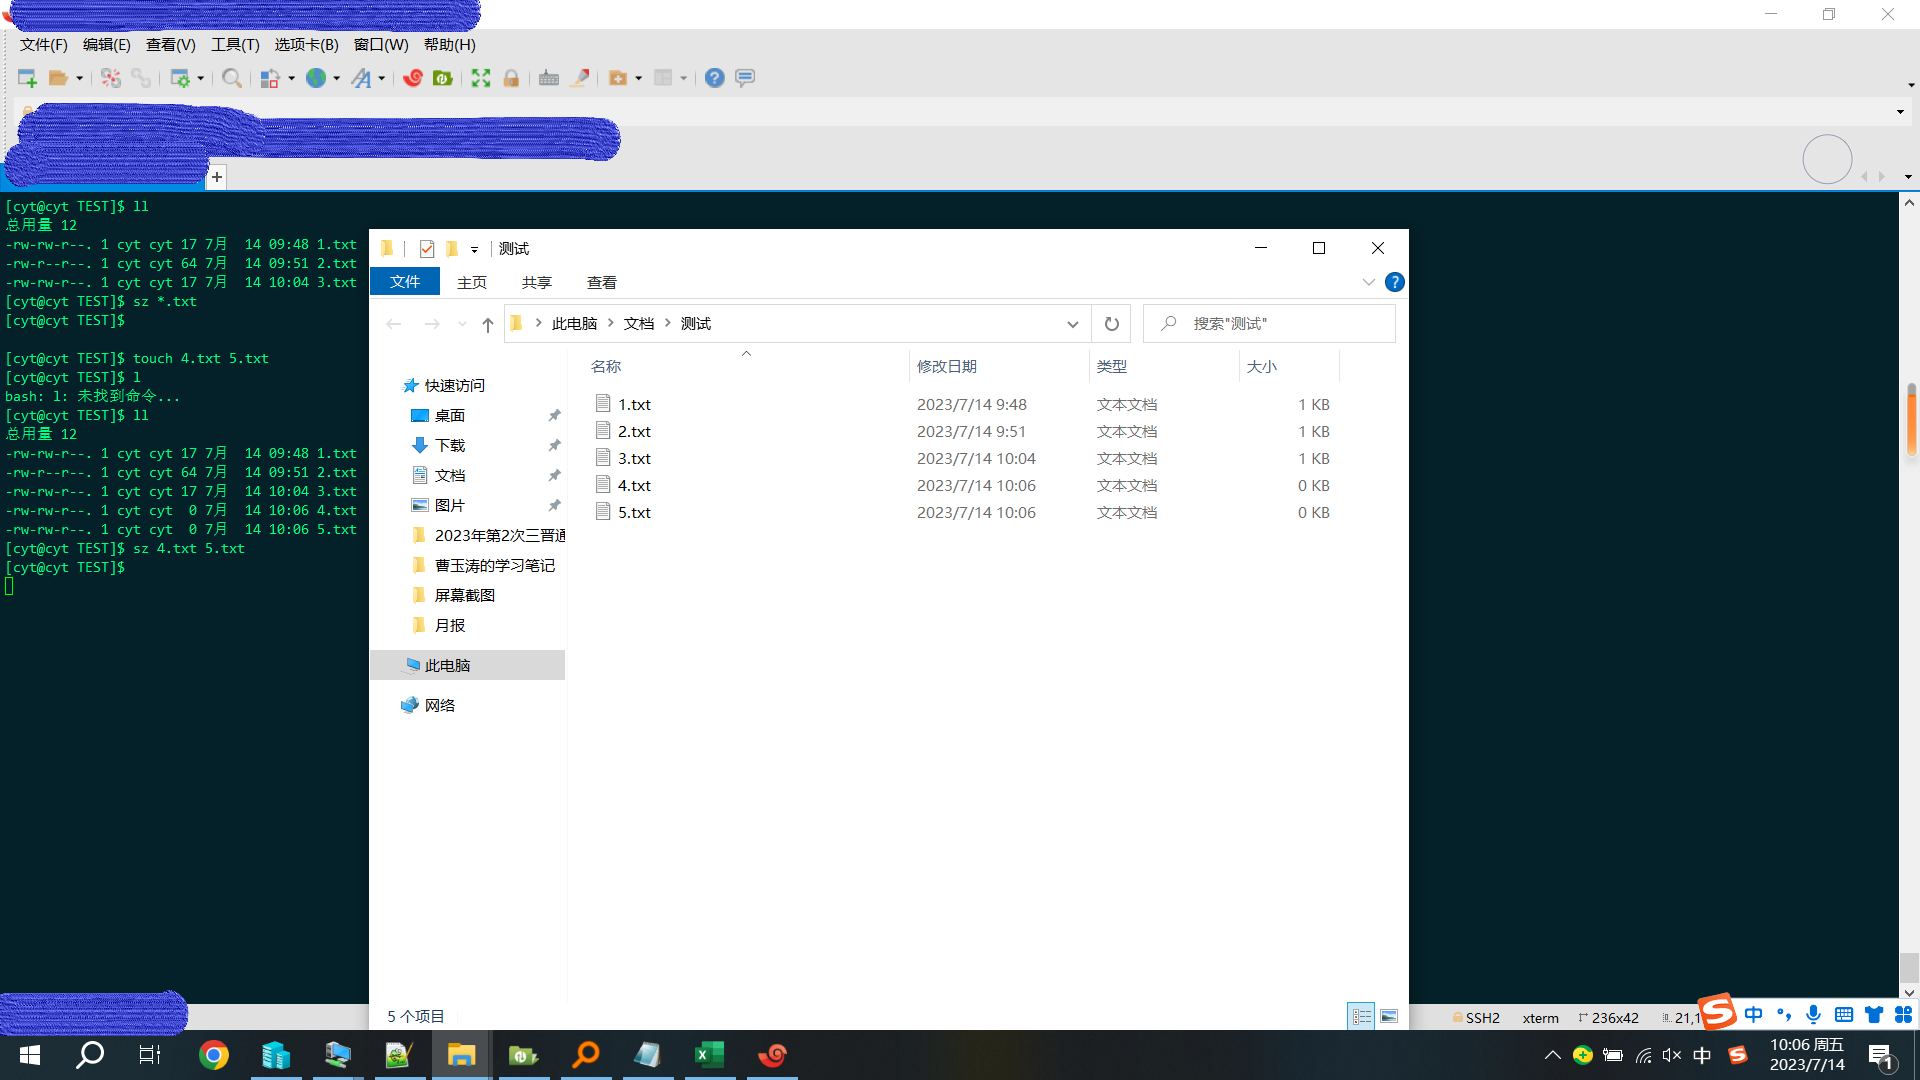Toggle the tray IME 中 indicator
Screen dimensions: 1920x1080
point(1702,1056)
